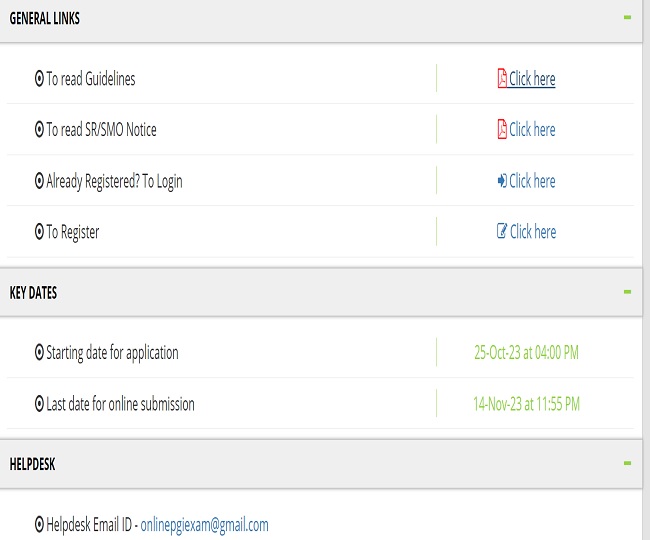650x540 pixels.
Task: Click the register pencil-edit icon
Action: 502,232
